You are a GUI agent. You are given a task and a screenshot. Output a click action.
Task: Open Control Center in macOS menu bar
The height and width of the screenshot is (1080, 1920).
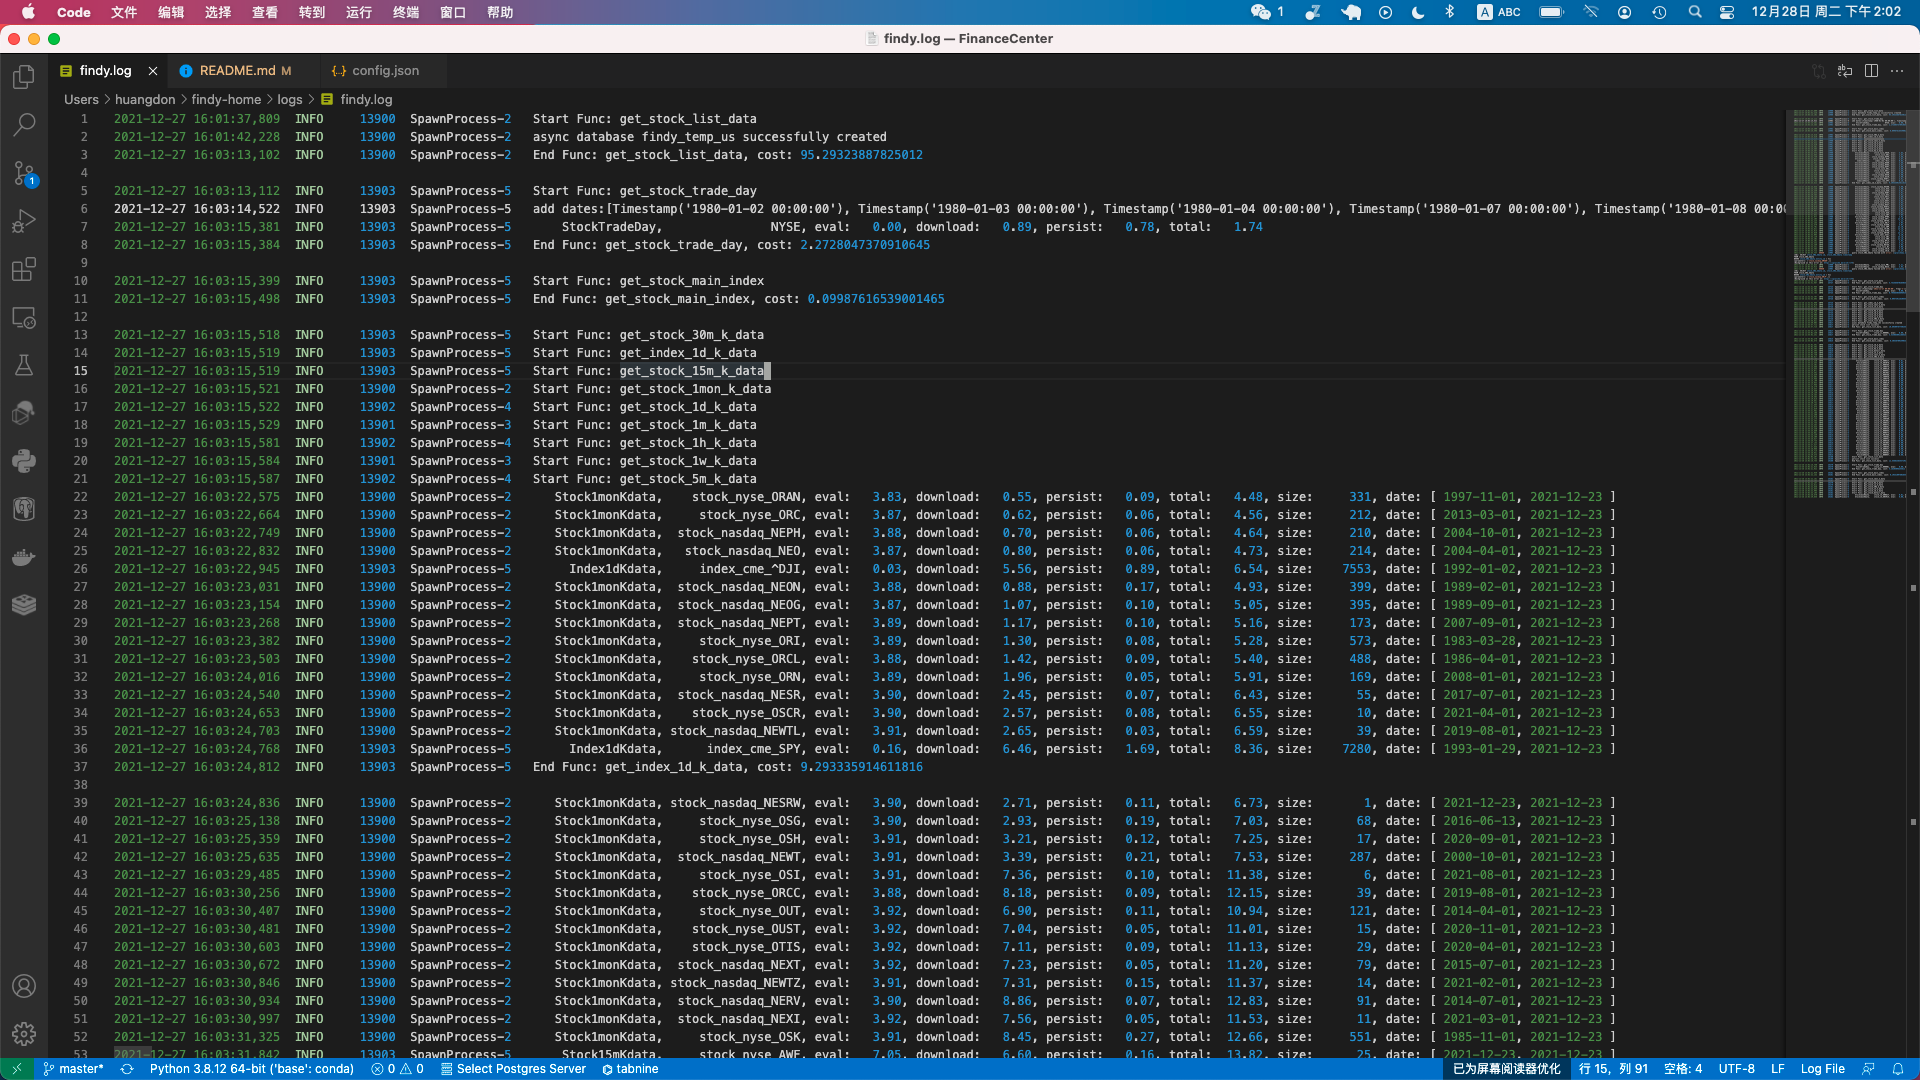1727,12
